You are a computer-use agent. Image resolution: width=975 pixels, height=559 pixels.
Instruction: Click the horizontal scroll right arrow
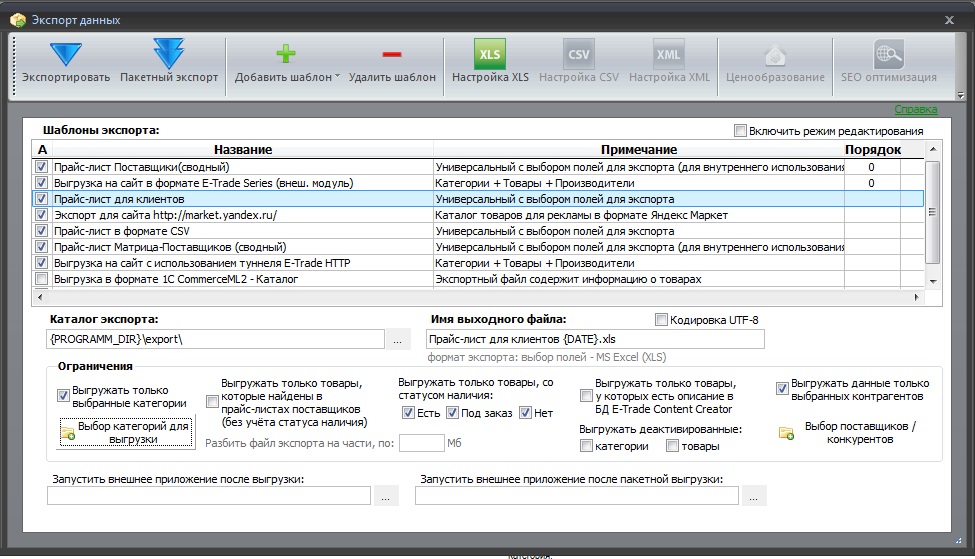[x=917, y=297]
